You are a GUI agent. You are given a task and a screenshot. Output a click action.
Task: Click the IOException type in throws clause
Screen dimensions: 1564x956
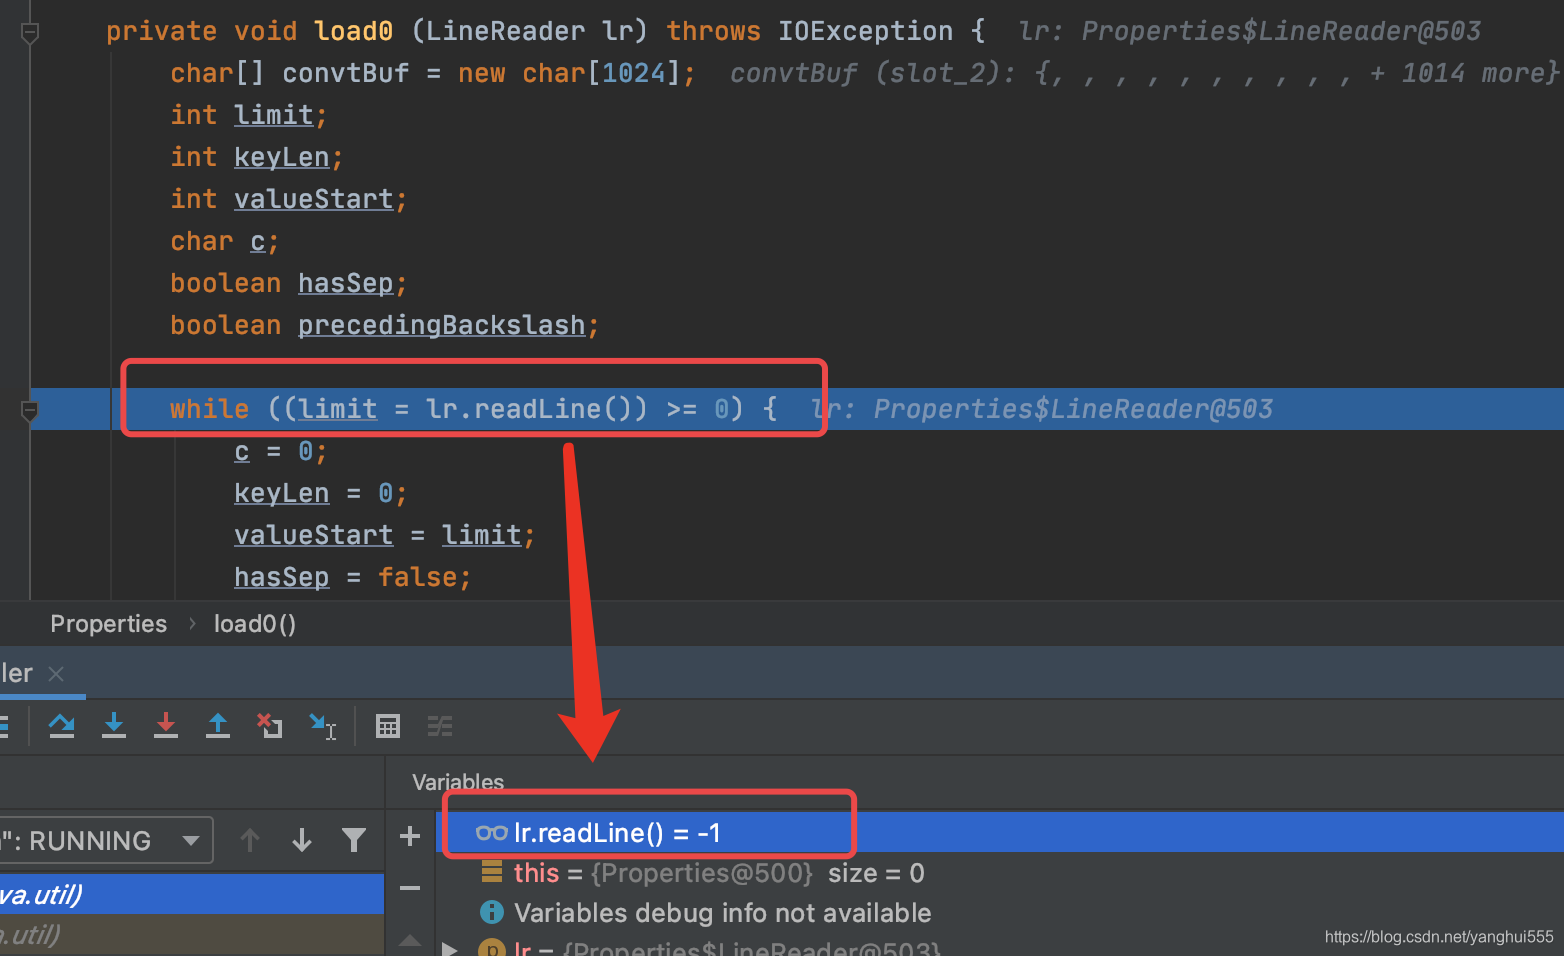click(865, 31)
